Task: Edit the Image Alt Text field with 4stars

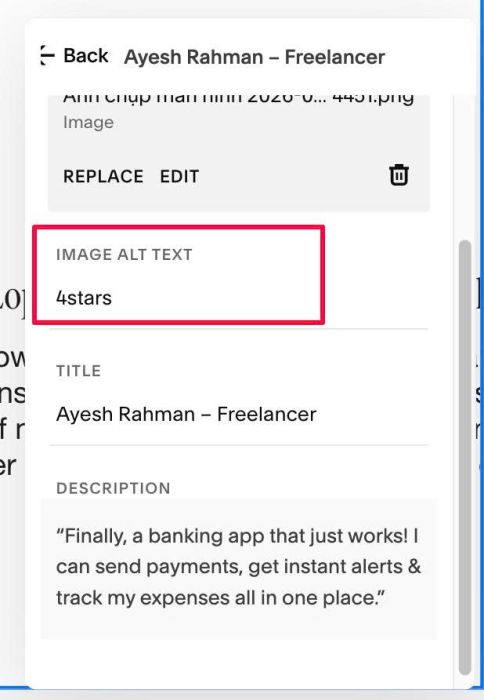Action: click(x=238, y=298)
